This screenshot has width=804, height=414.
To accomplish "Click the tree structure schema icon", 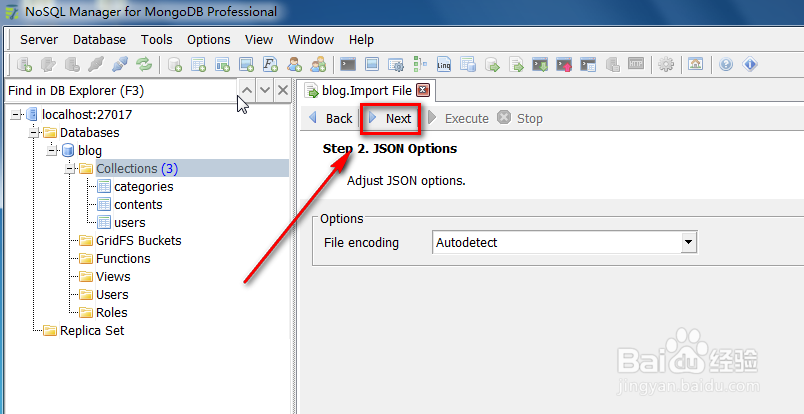I will click(420, 64).
